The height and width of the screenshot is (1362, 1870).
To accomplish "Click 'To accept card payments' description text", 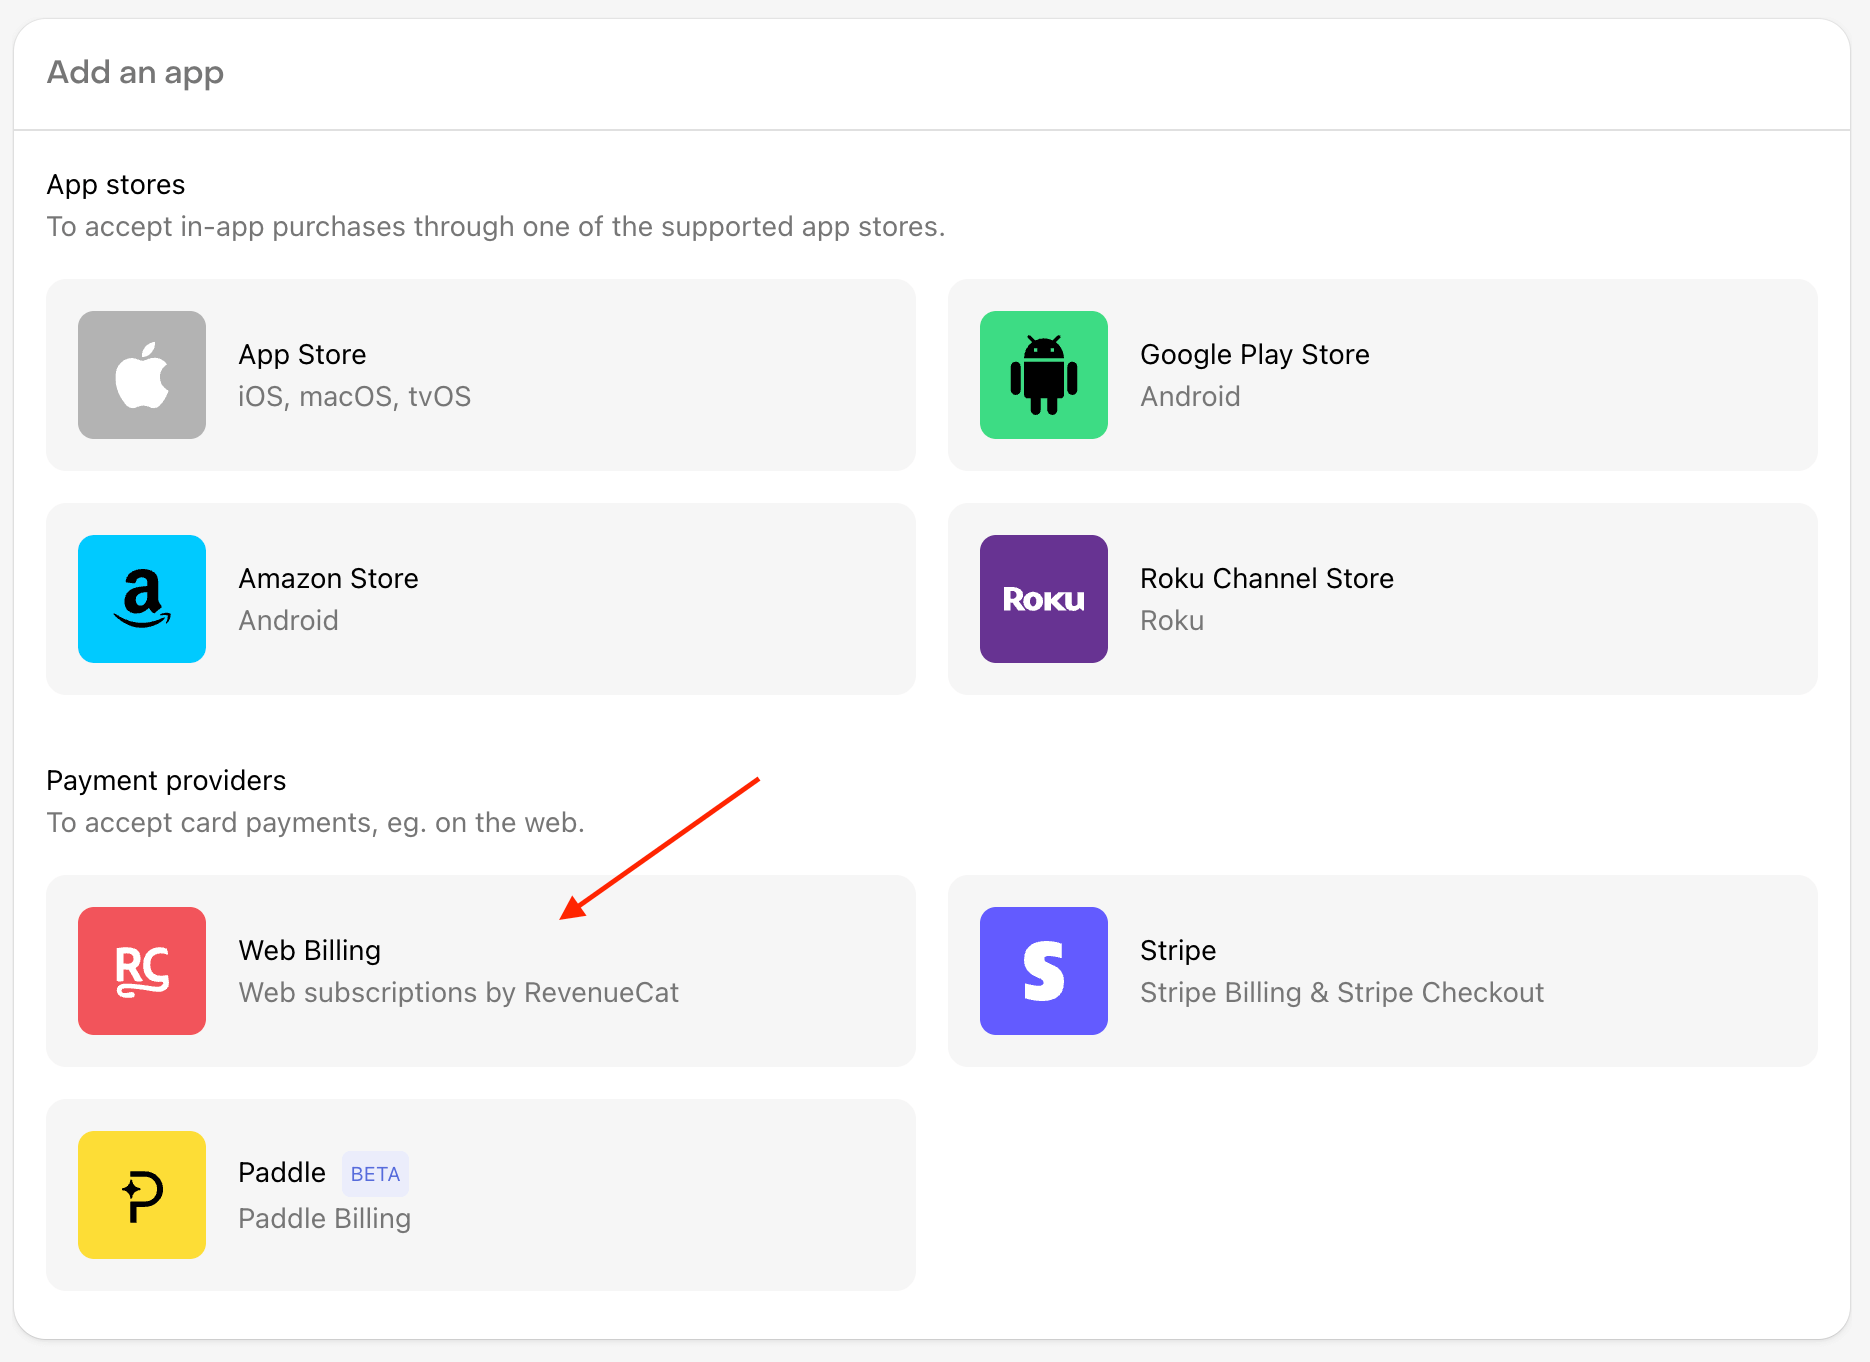I will (315, 823).
